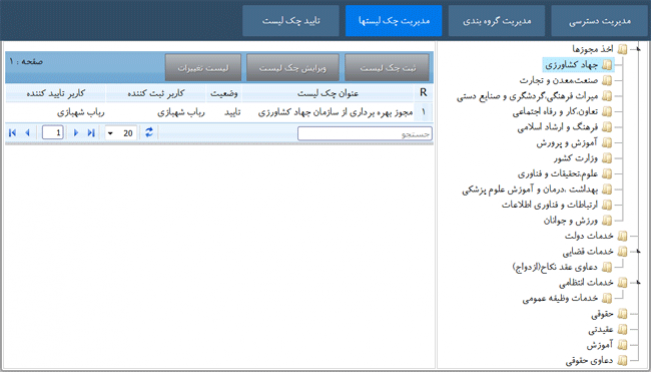
Task: Click folder icon of خدمات دولت
Action: (622, 236)
